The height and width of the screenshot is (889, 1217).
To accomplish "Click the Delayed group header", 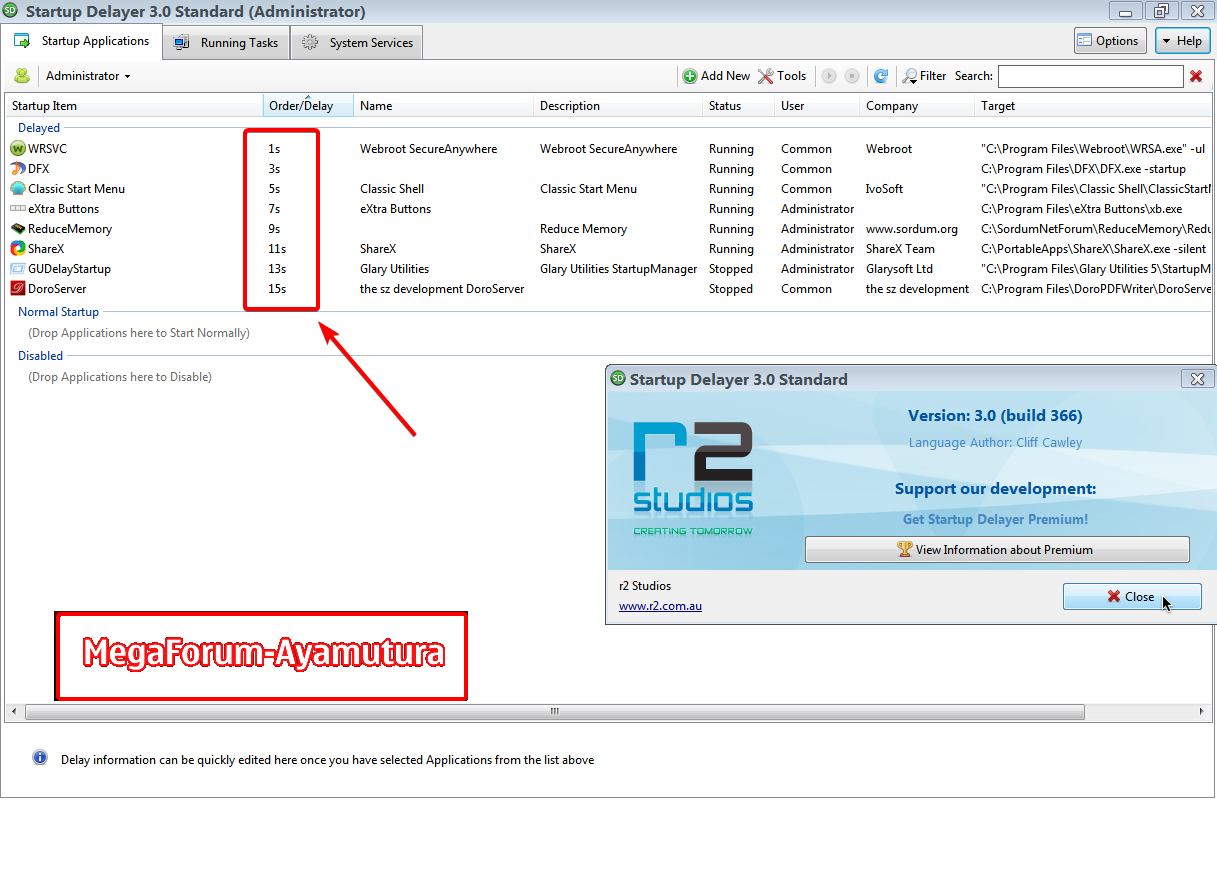I will tap(39, 128).
